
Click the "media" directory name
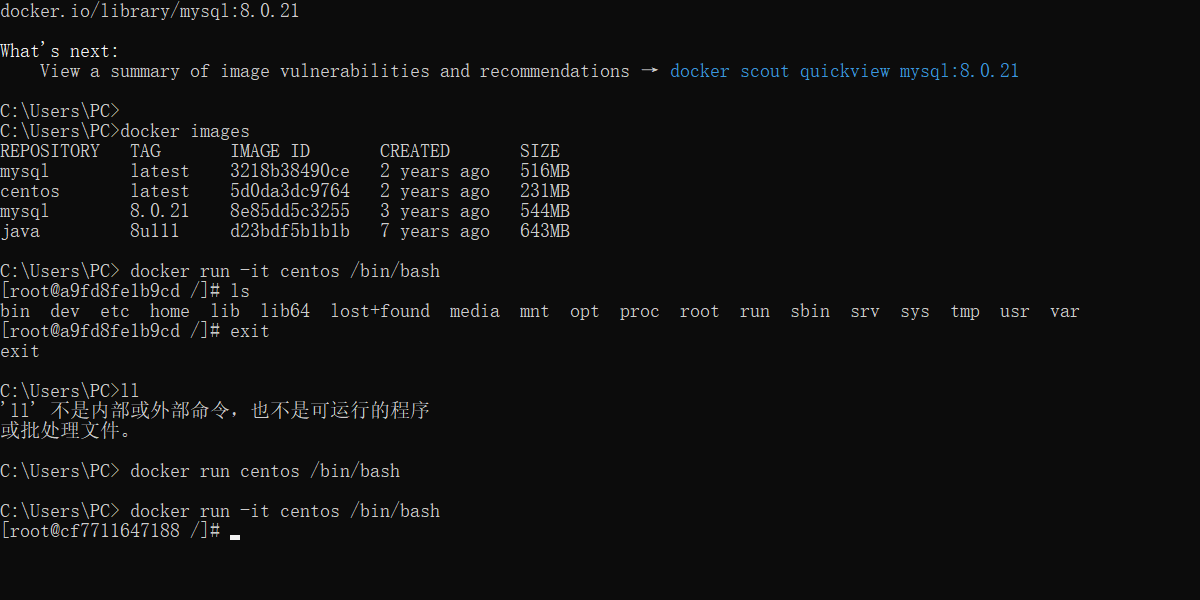point(475,311)
